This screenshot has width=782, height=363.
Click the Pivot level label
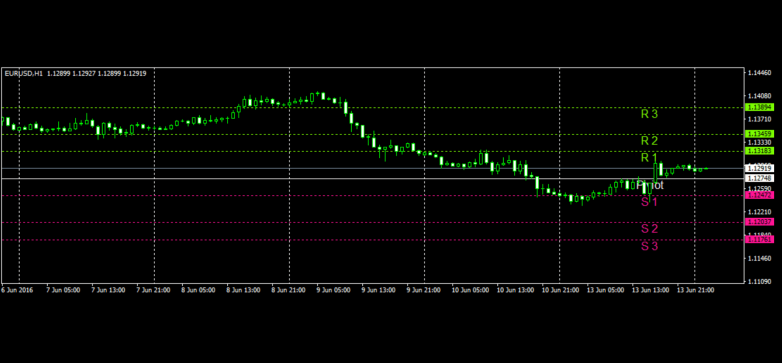[x=650, y=185]
